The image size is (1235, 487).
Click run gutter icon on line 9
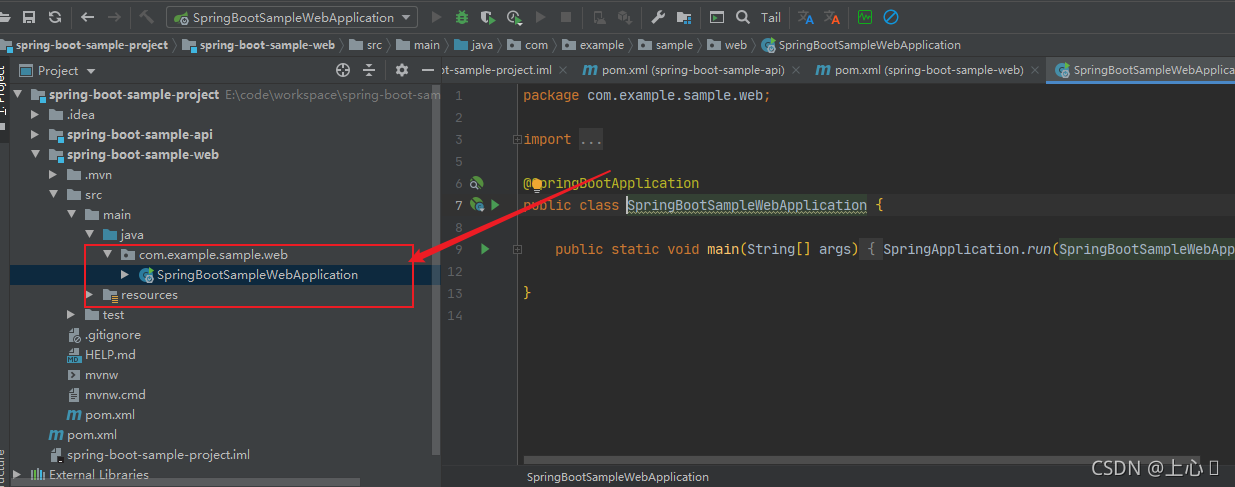[486, 249]
